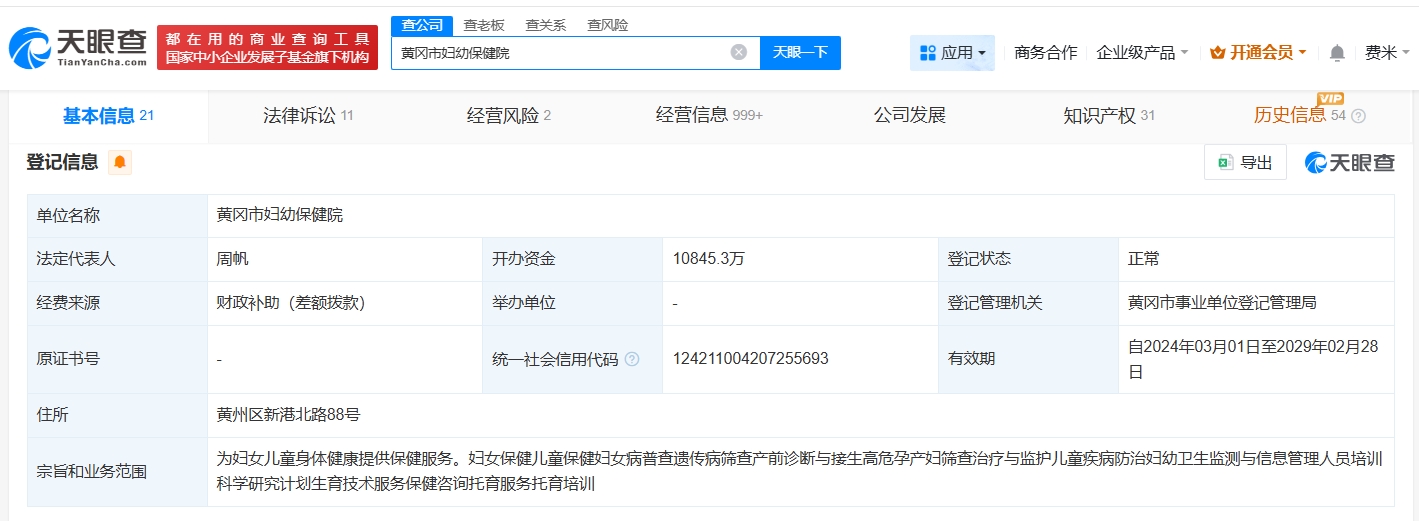Click the help icon next to 历史信息
This screenshot has height=521, width=1419.
tap(1358, 116)
